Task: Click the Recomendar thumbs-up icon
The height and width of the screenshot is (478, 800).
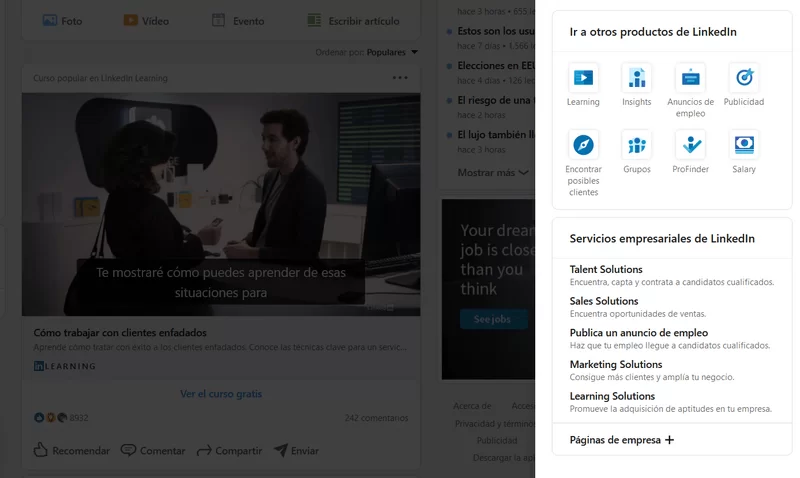Action: tap(40, 450)
